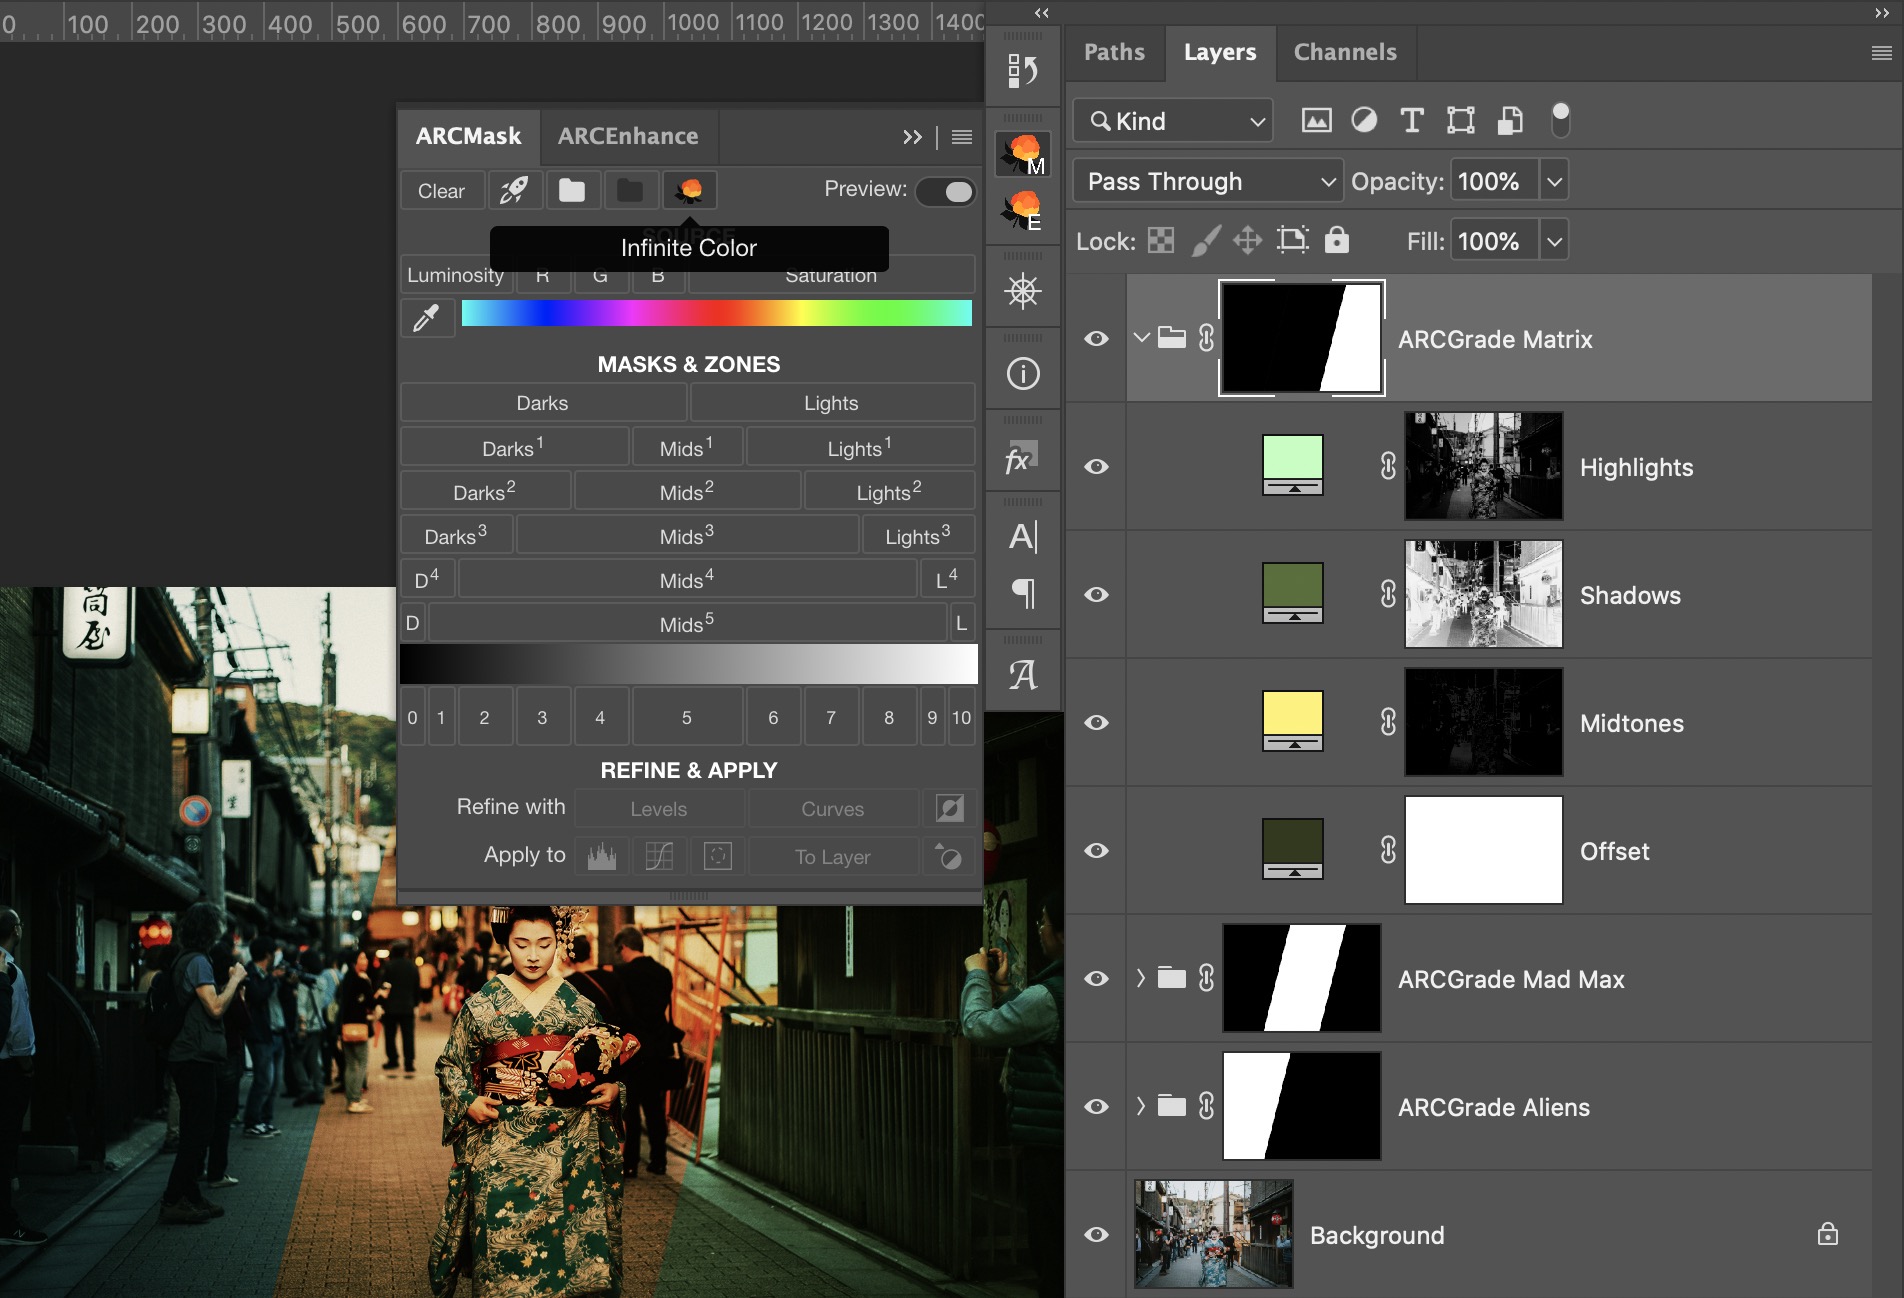The height and width of the screenshot is (1298, 1904).
Task: Open the Pass Through blend mode dropdown
Action: coord(1208,181)
